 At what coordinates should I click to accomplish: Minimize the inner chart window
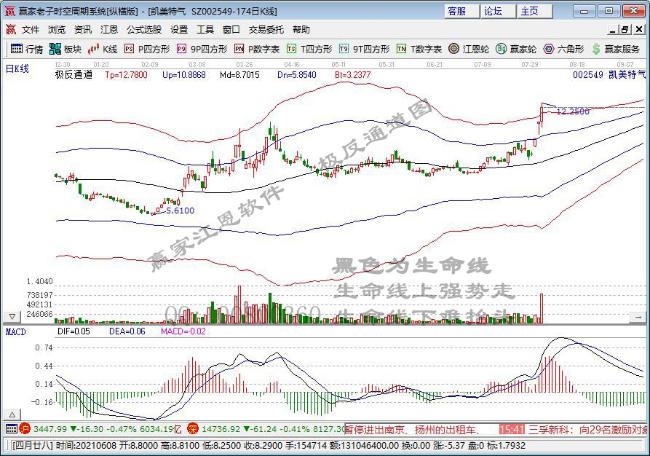(x=613, y=29)
